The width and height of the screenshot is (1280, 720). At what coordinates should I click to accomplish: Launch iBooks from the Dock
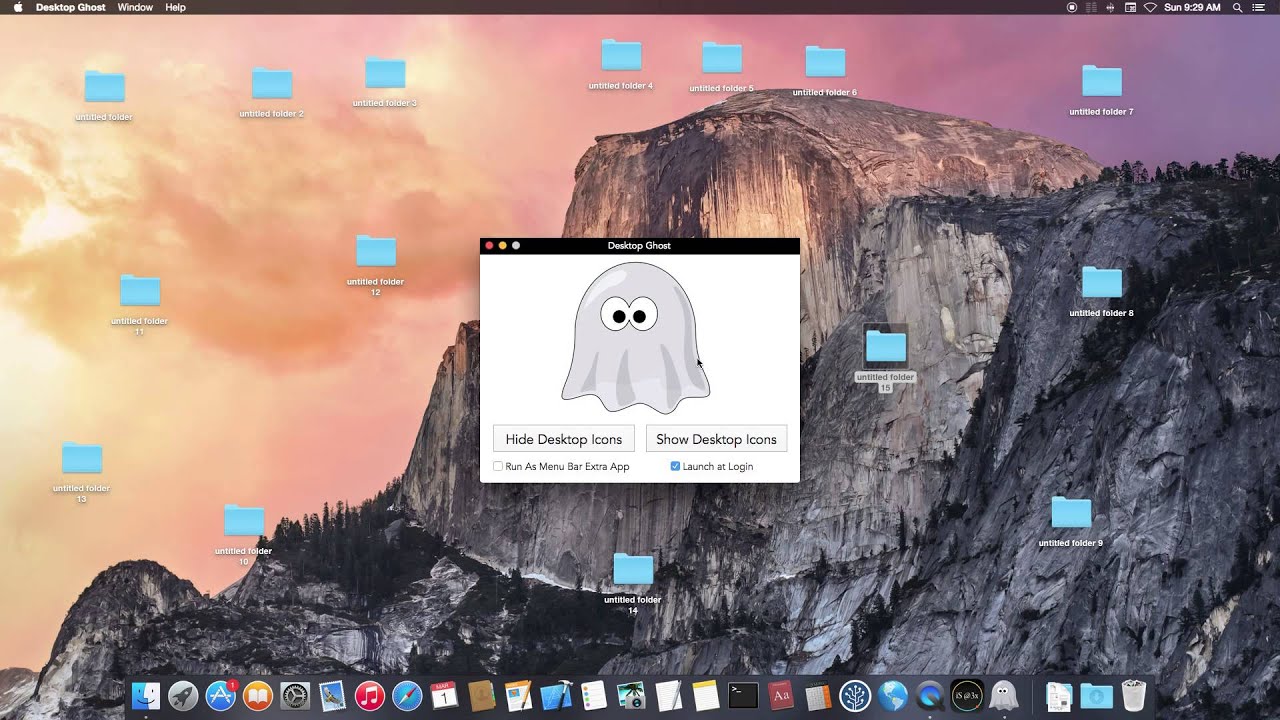pos(258,696)
